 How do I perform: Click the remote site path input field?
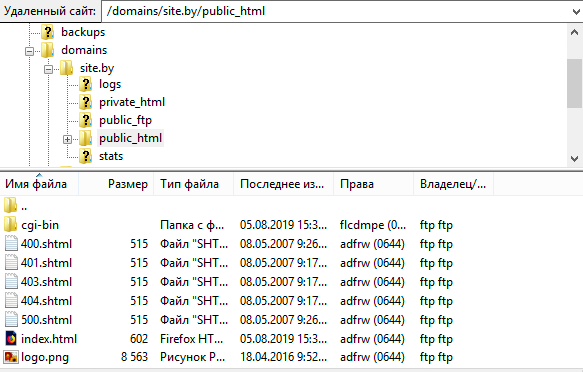point(335,11)
